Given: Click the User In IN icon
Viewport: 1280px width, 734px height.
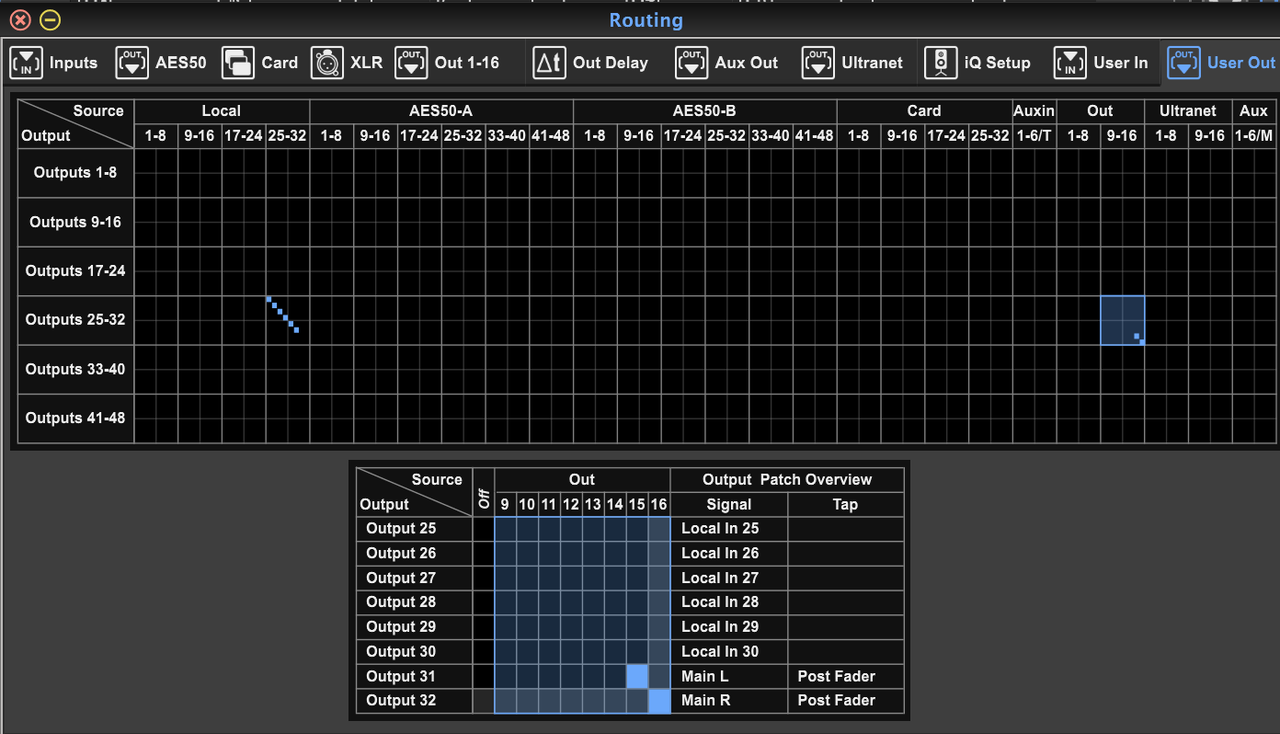Looking at the screenshot, I should pos(1070,63).
